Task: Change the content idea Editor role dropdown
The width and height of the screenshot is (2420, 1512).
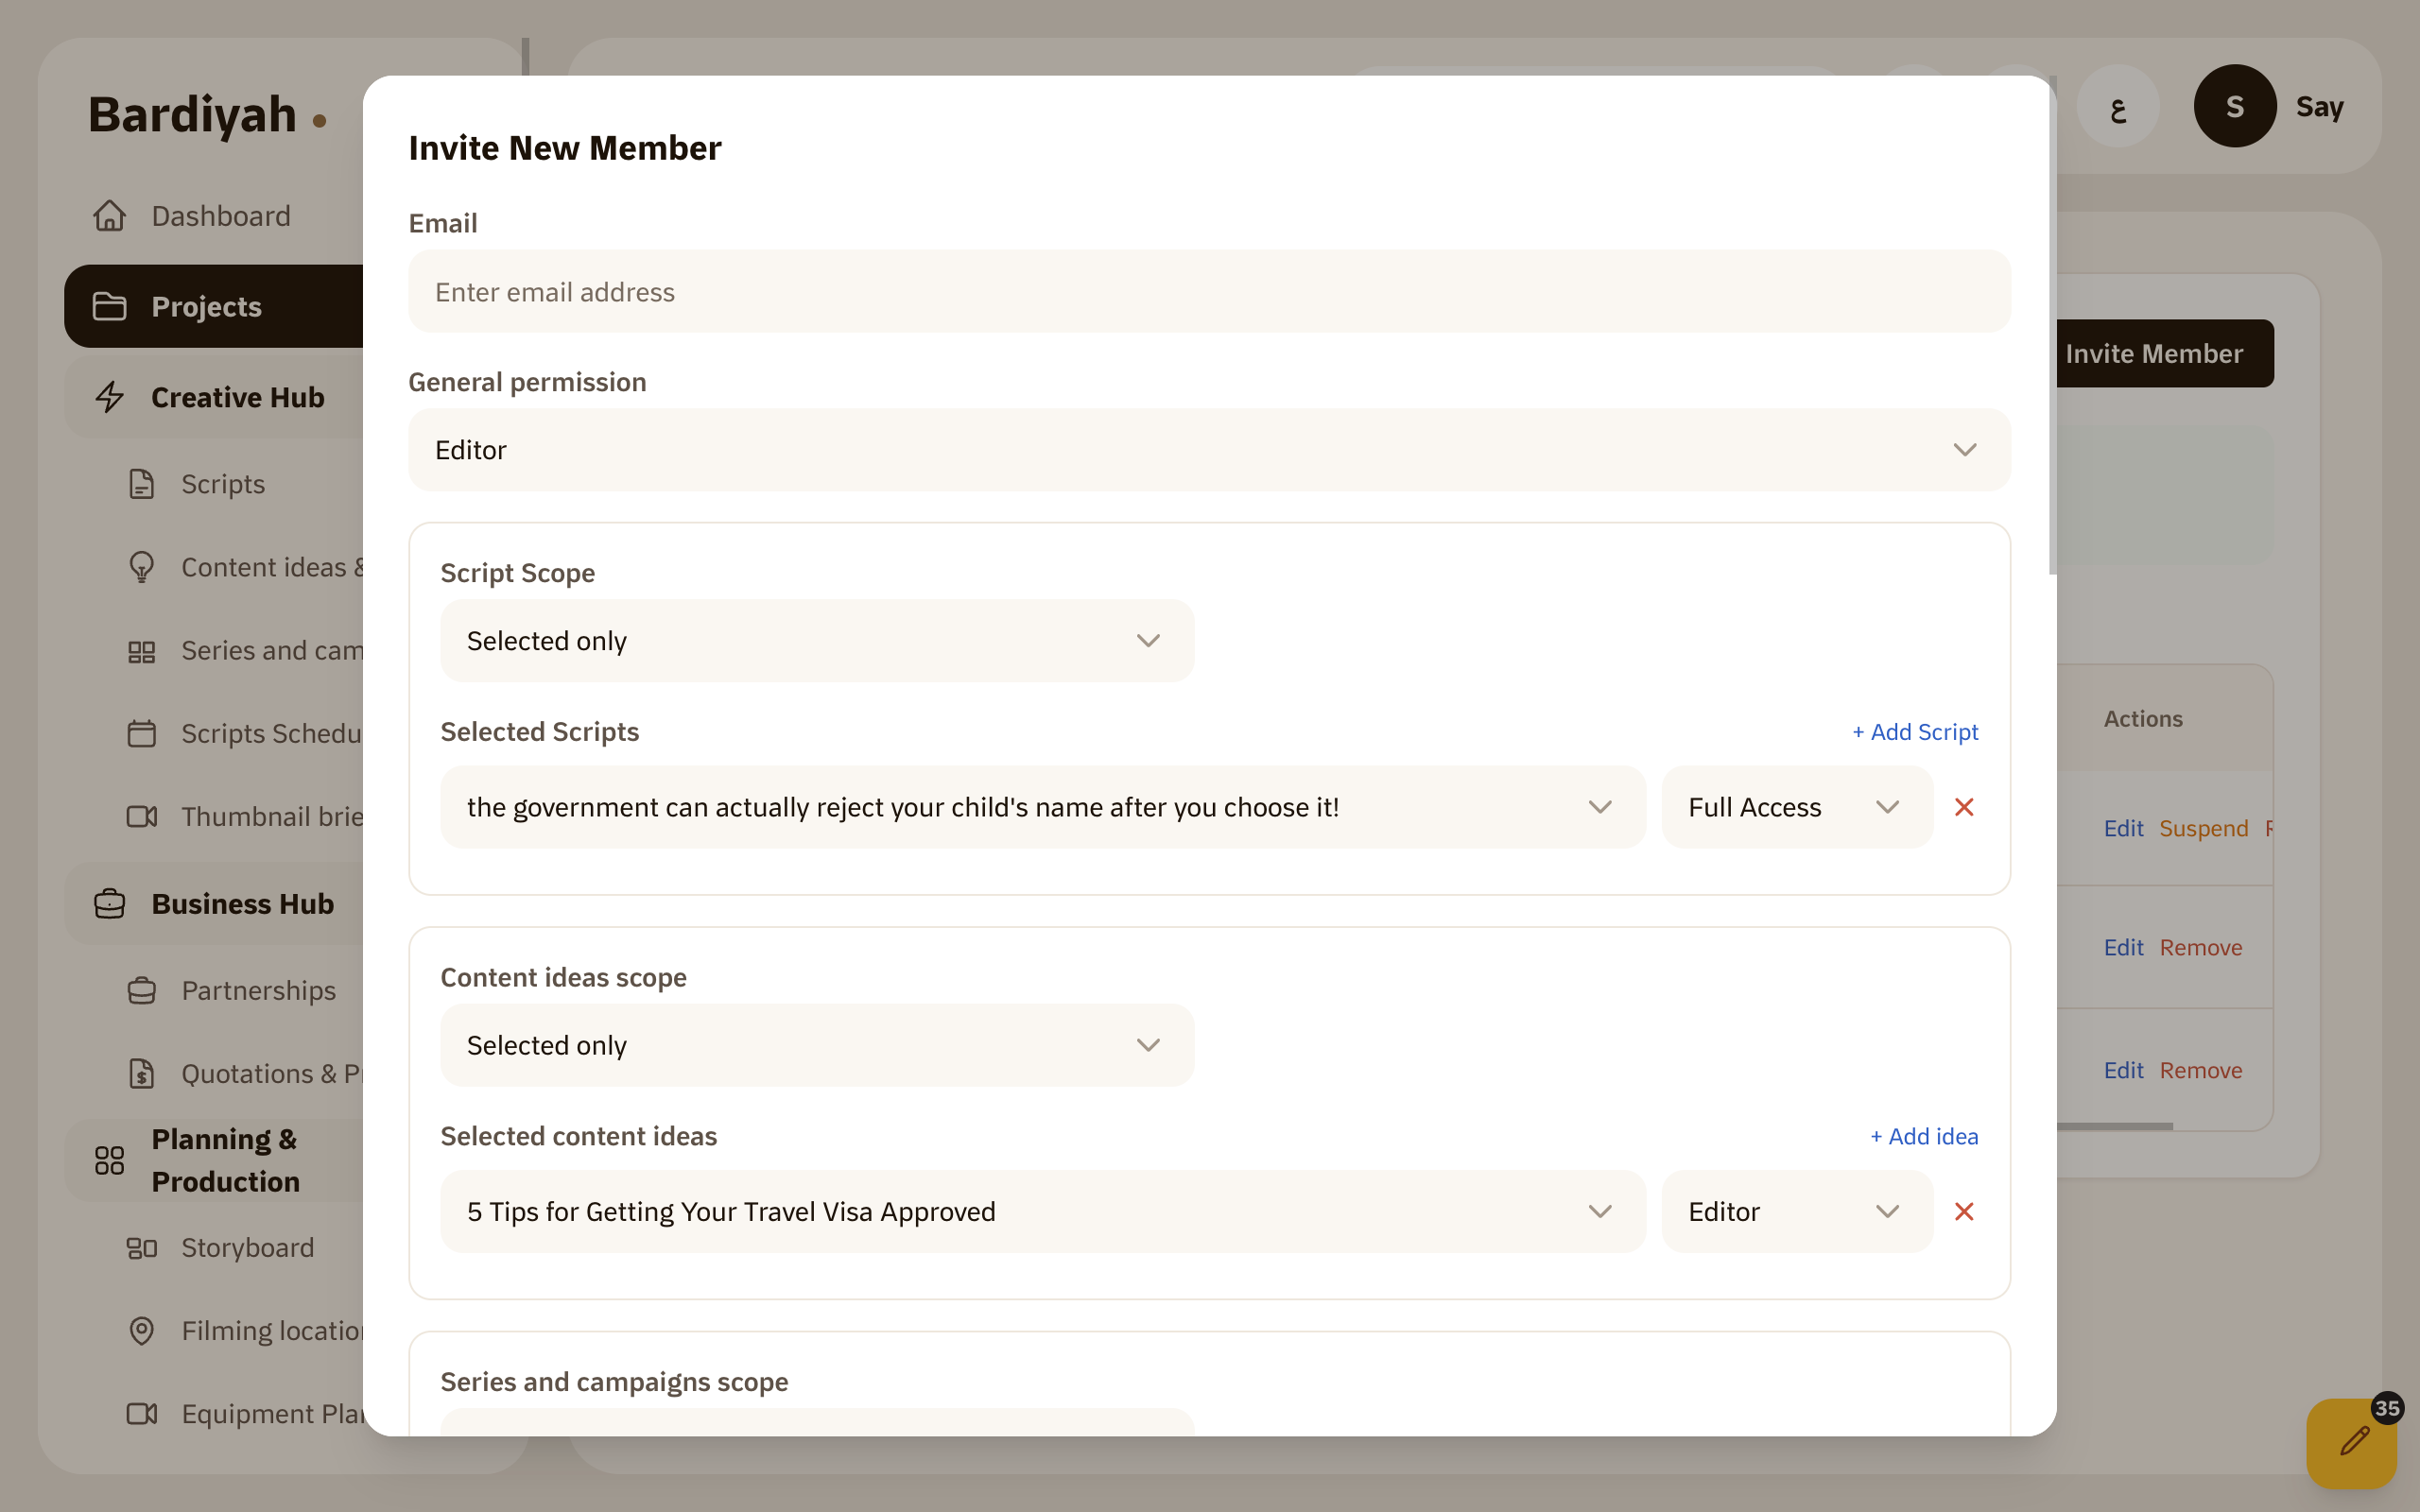Action: (x=1797, y=1212)
